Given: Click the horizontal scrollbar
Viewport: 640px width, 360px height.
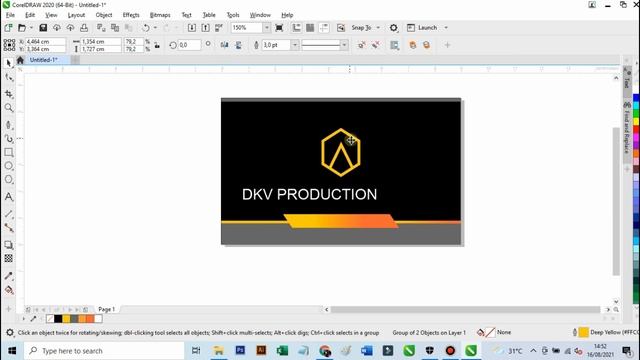Looking at the screenshot, I should [465, 309].
